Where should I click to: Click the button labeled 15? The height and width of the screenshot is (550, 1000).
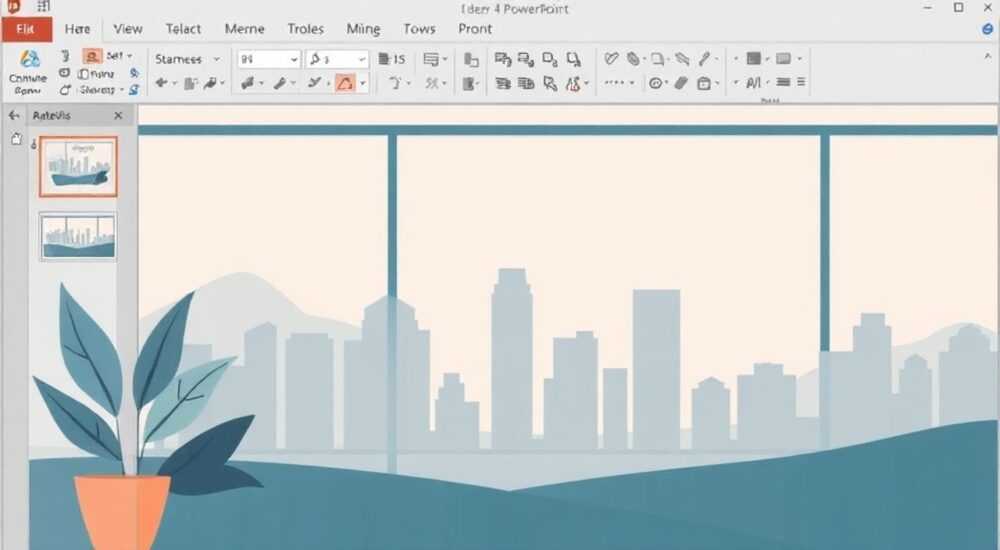click(392, 59)
